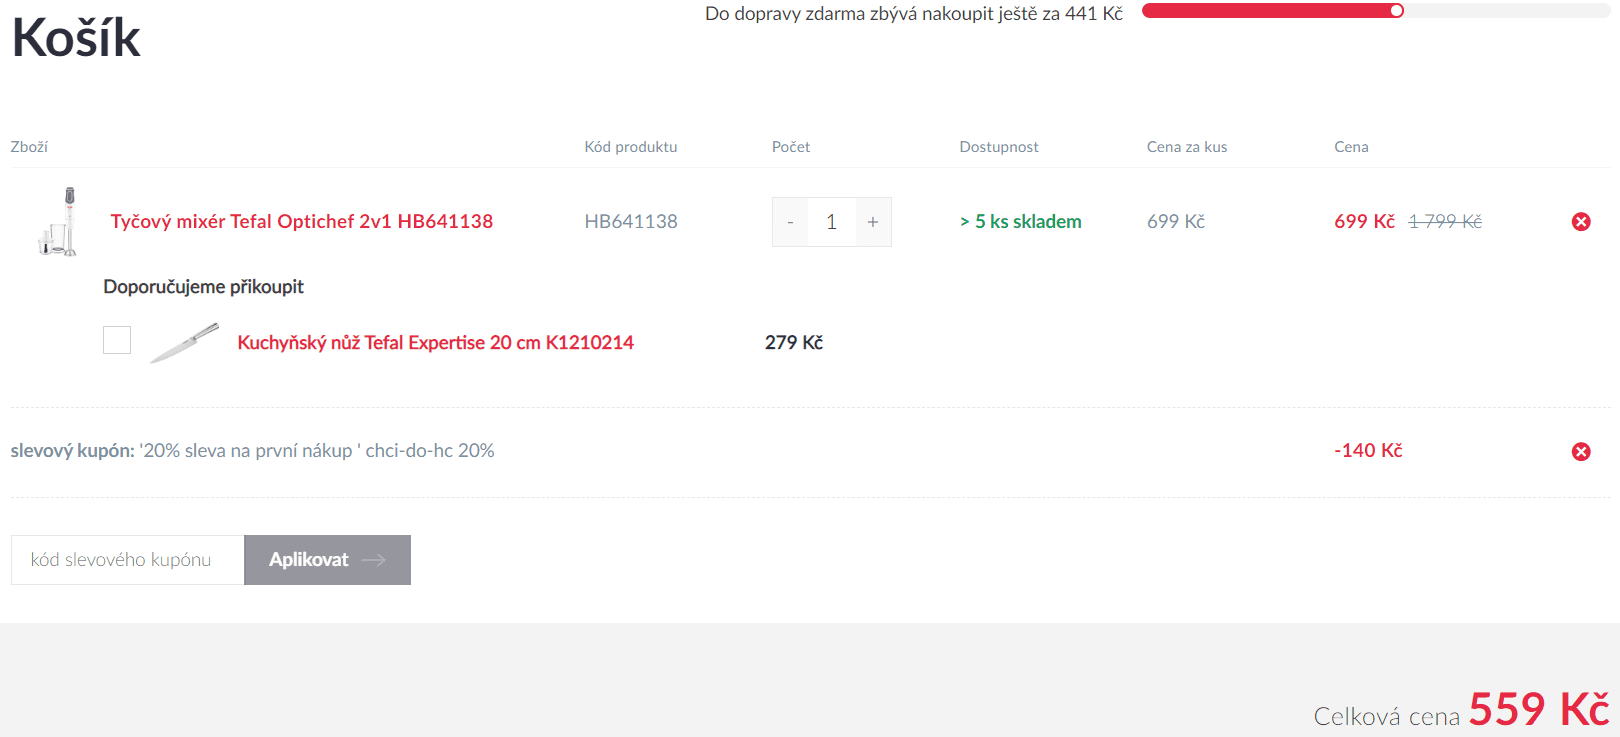Image resolution: width=1620 pixels, height=737 pixels.
Task: Focus the discount coupon code field
Action: [127, 560]
